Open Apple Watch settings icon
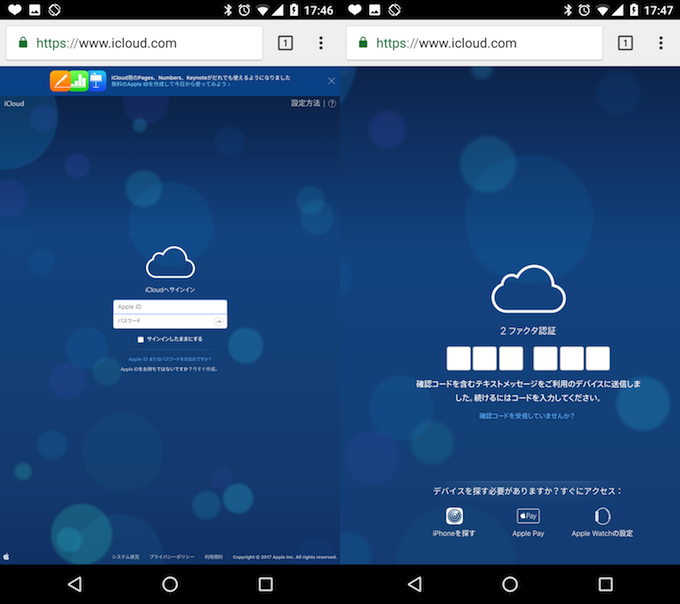 click(602, 516)
